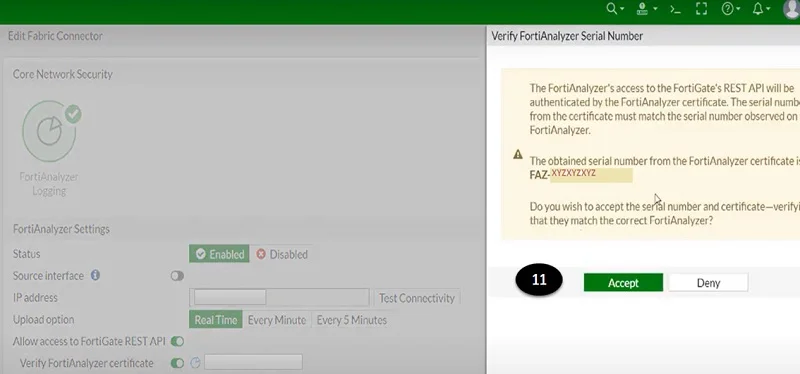Click the IP address input field
800x374 pixels.
coord(279,297)
